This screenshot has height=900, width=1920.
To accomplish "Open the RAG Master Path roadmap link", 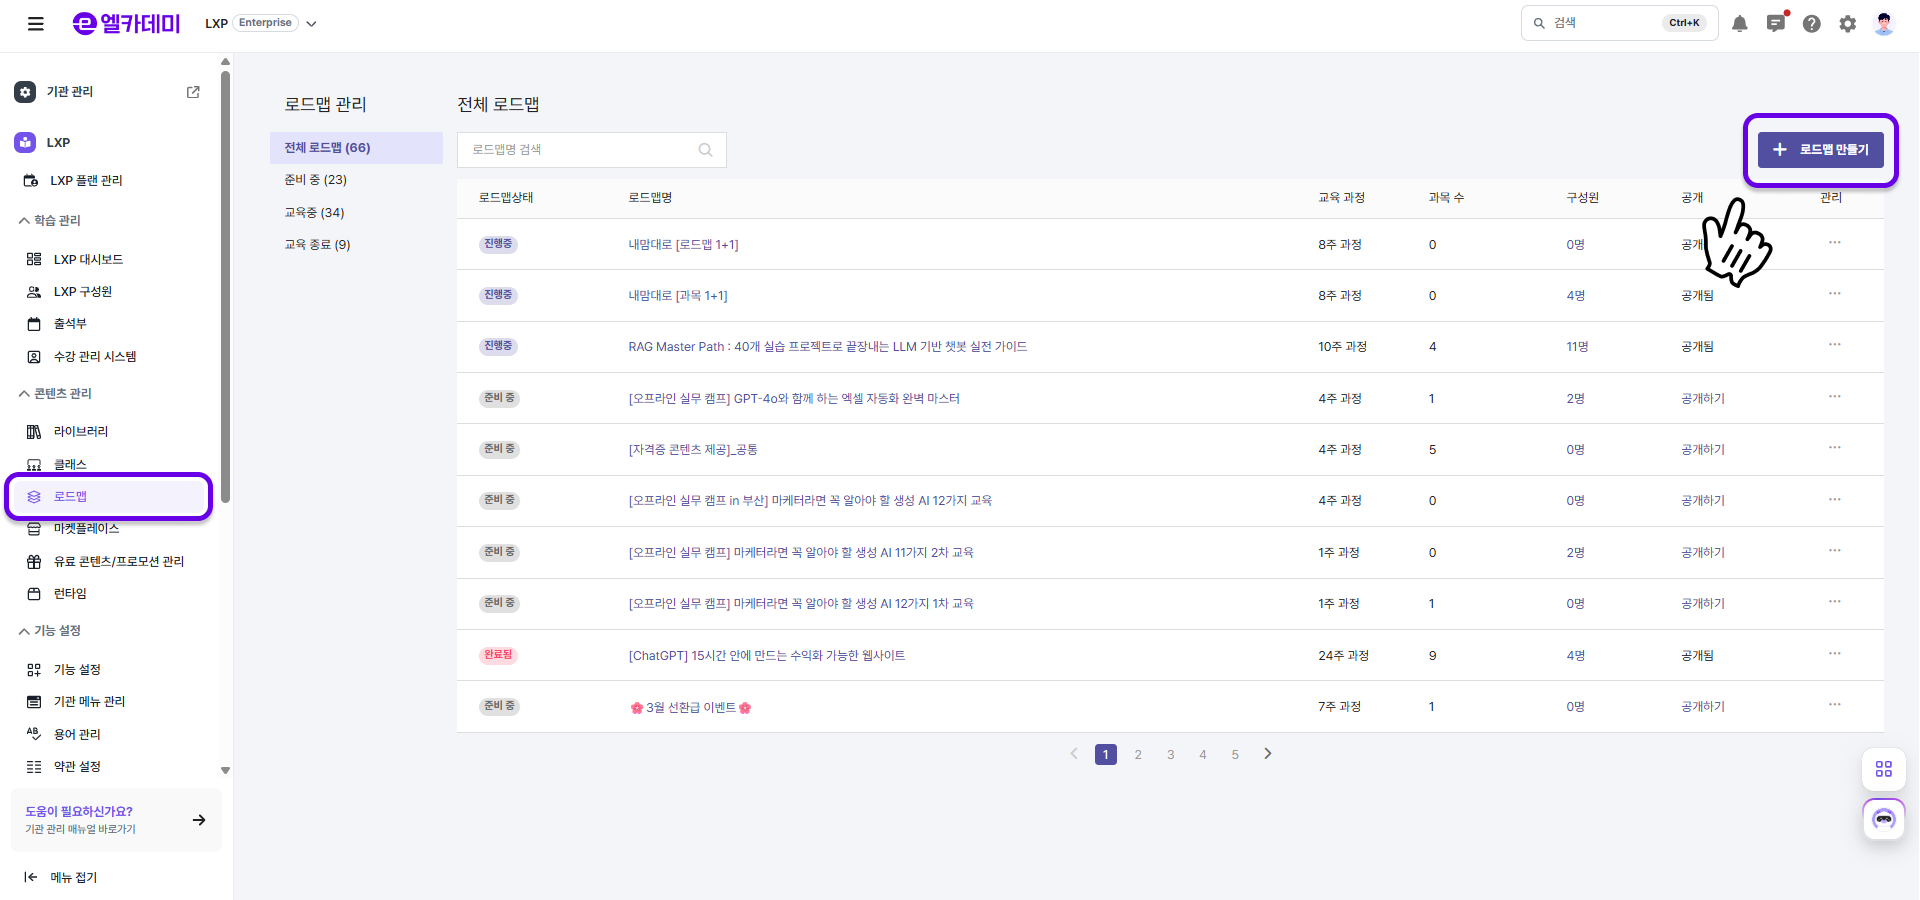I will coord(827,347).
